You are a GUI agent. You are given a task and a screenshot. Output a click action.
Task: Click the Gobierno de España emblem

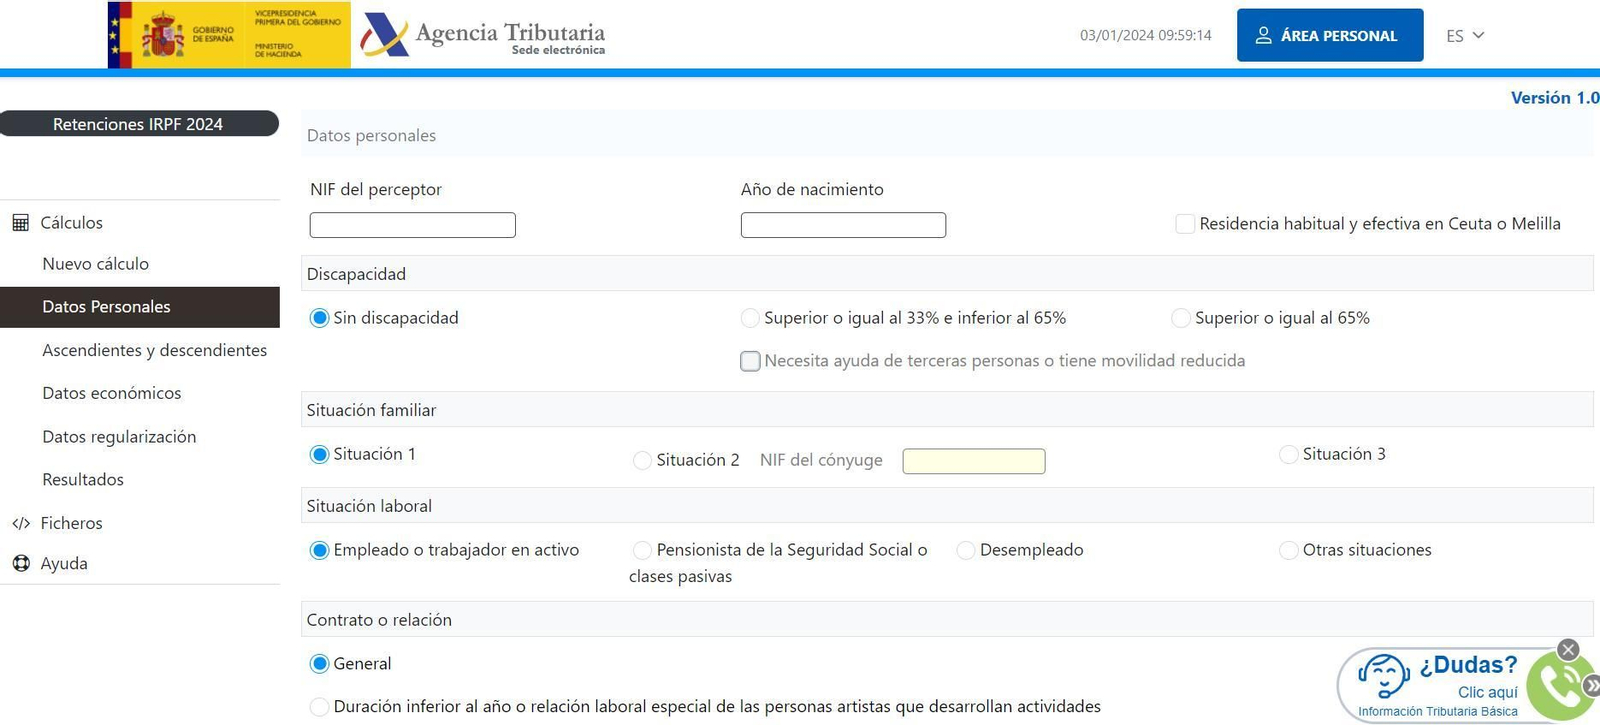(162, 36)
